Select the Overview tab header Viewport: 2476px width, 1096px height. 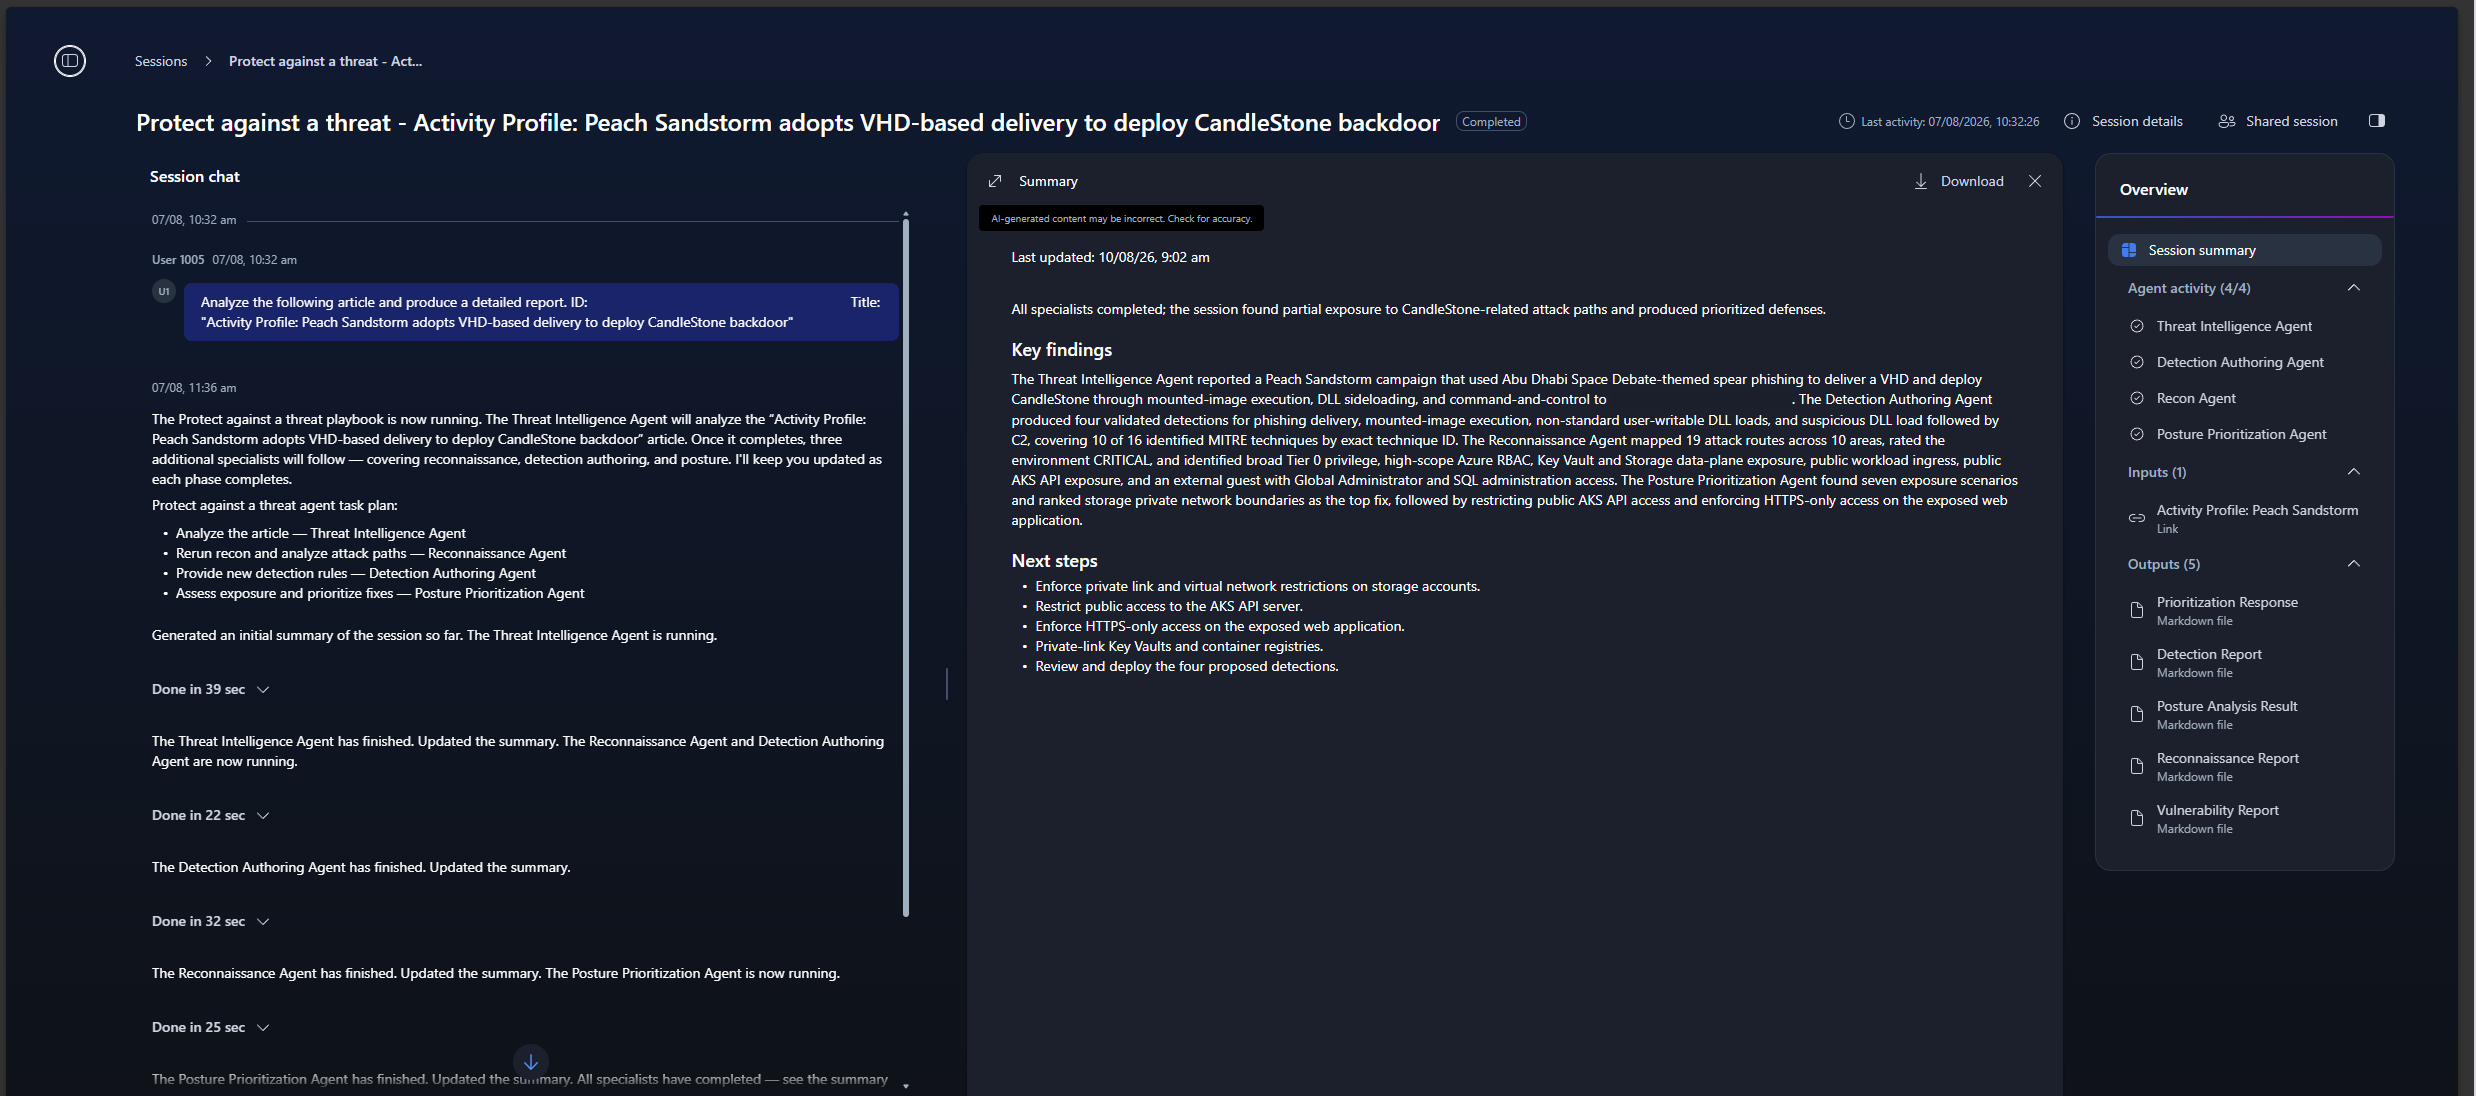(2154, 190)
